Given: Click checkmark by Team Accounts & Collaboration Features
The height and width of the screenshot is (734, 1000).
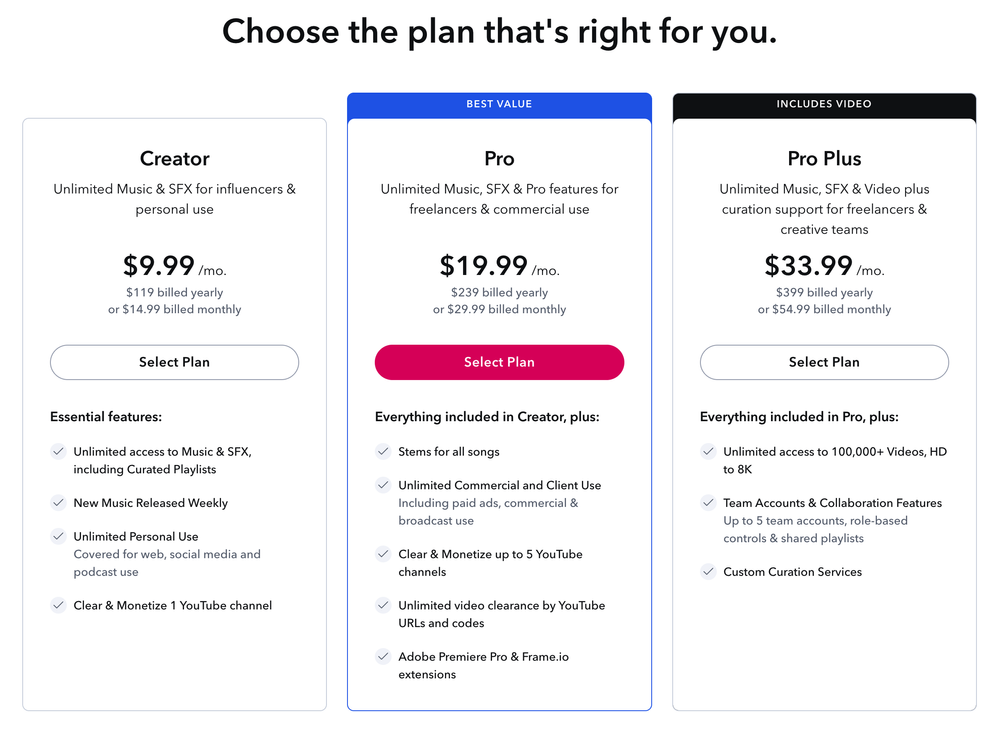Looking at the screenshot, I should click(708, 503).
